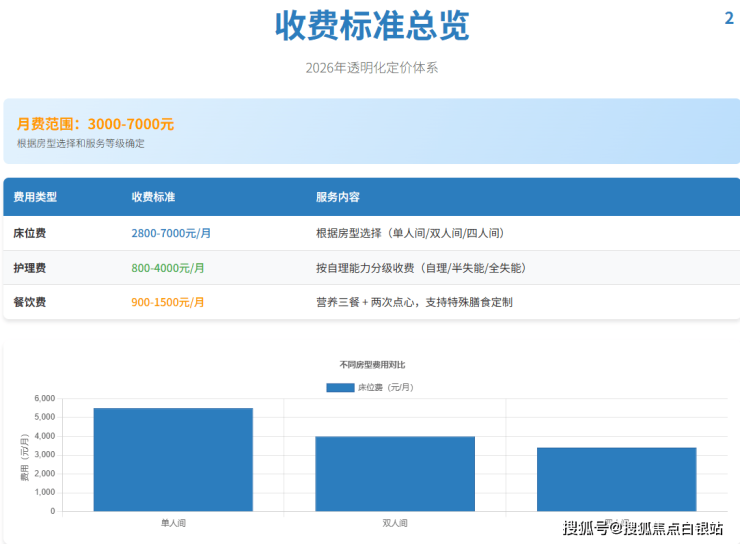
Task: Click the 服务内容 column header
Action: point(338,197)
